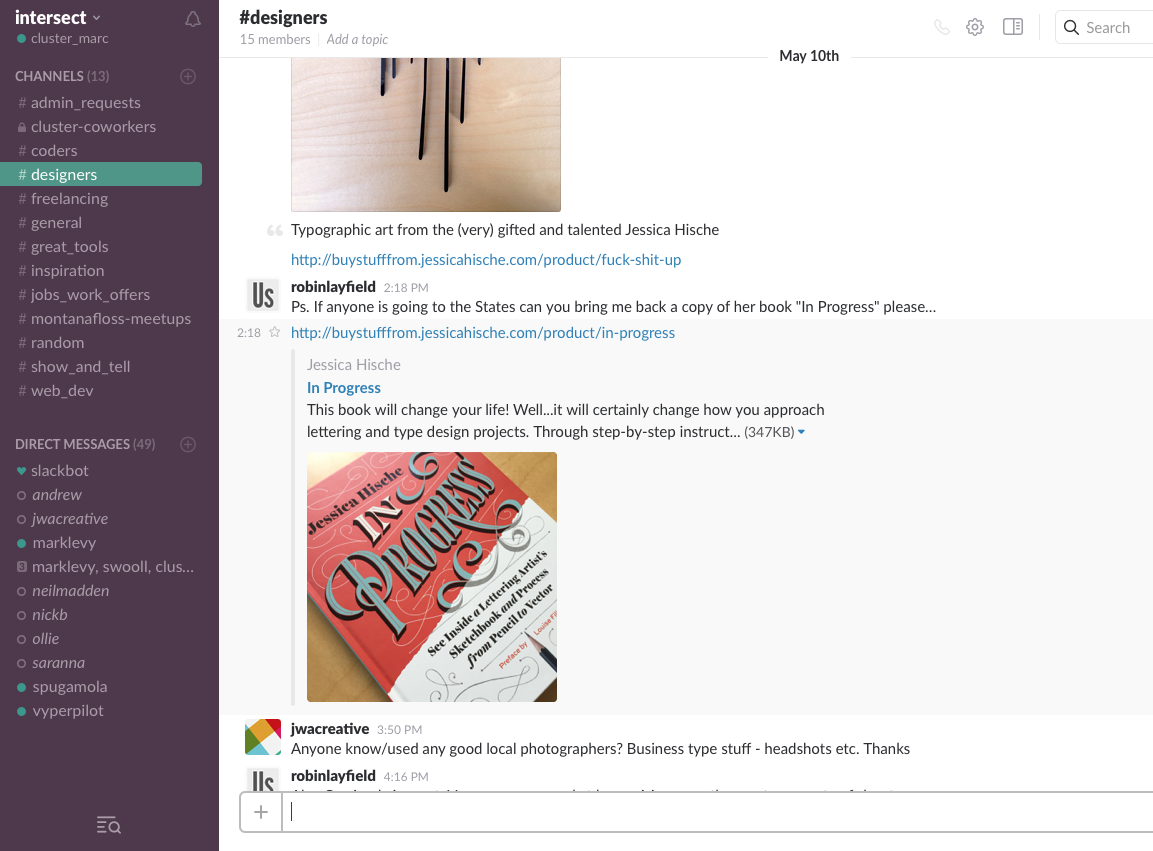The width and height of the screenshot is (1153, 851).
Task: Click the quote mark icon beside typographic art text
Action: point(274,231)
